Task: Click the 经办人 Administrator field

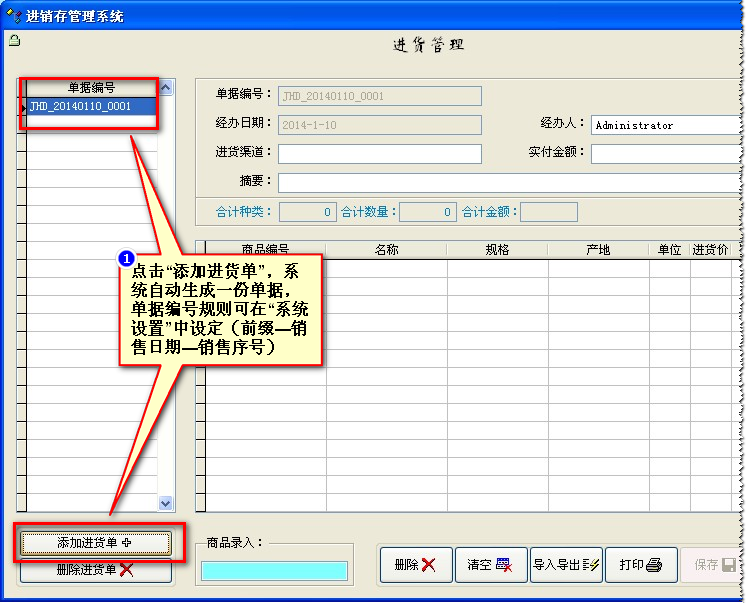Action: (x=667, y=125)
